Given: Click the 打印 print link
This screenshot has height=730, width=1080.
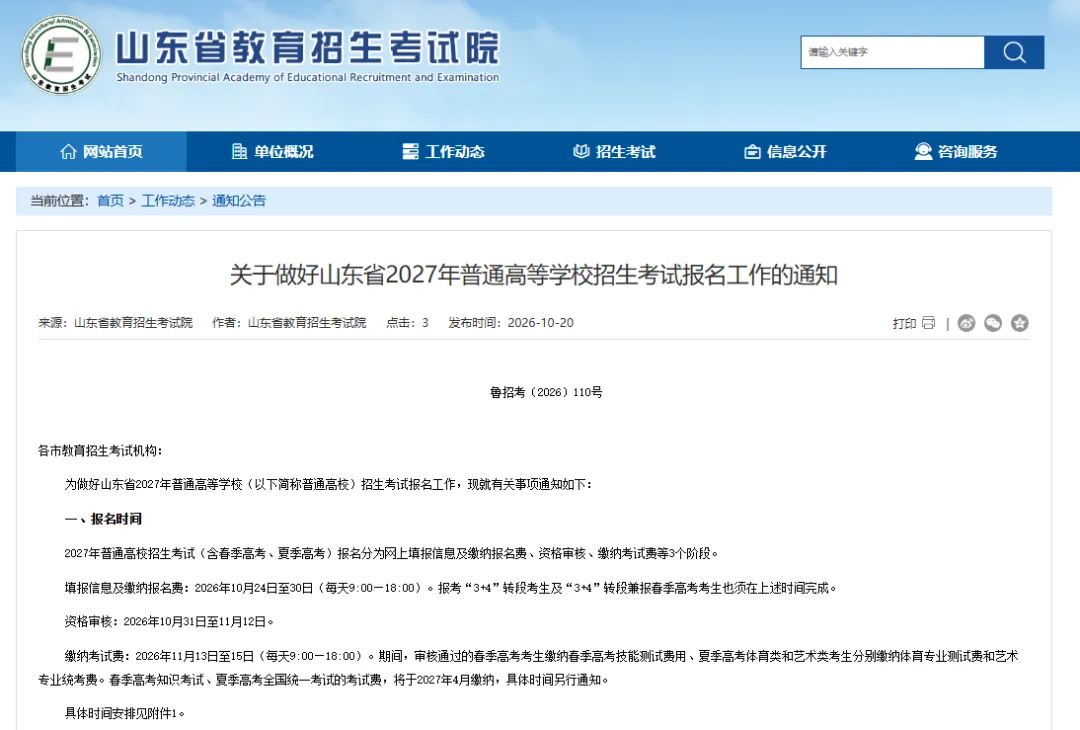Looking at the screenshot, I should (x=904, y=324).
